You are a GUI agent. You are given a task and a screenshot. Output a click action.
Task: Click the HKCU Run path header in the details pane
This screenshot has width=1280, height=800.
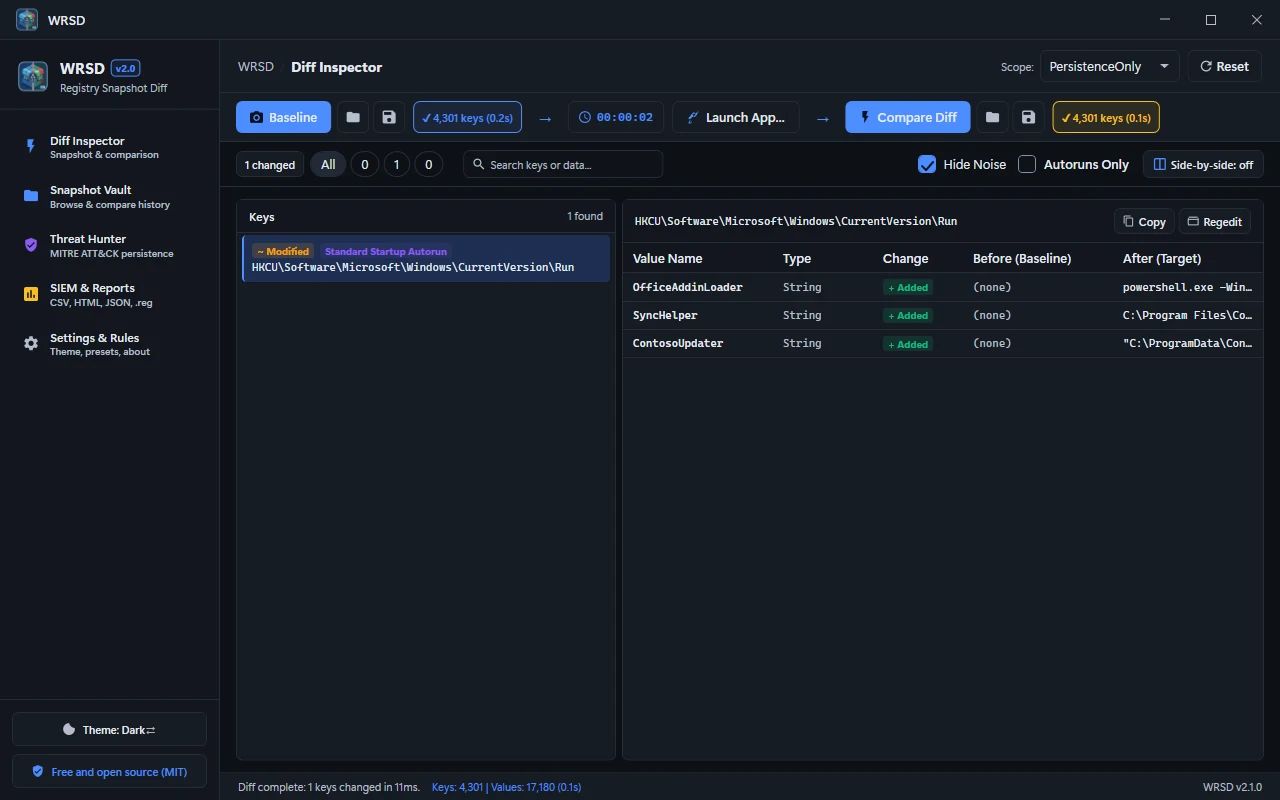coord(796,221)
